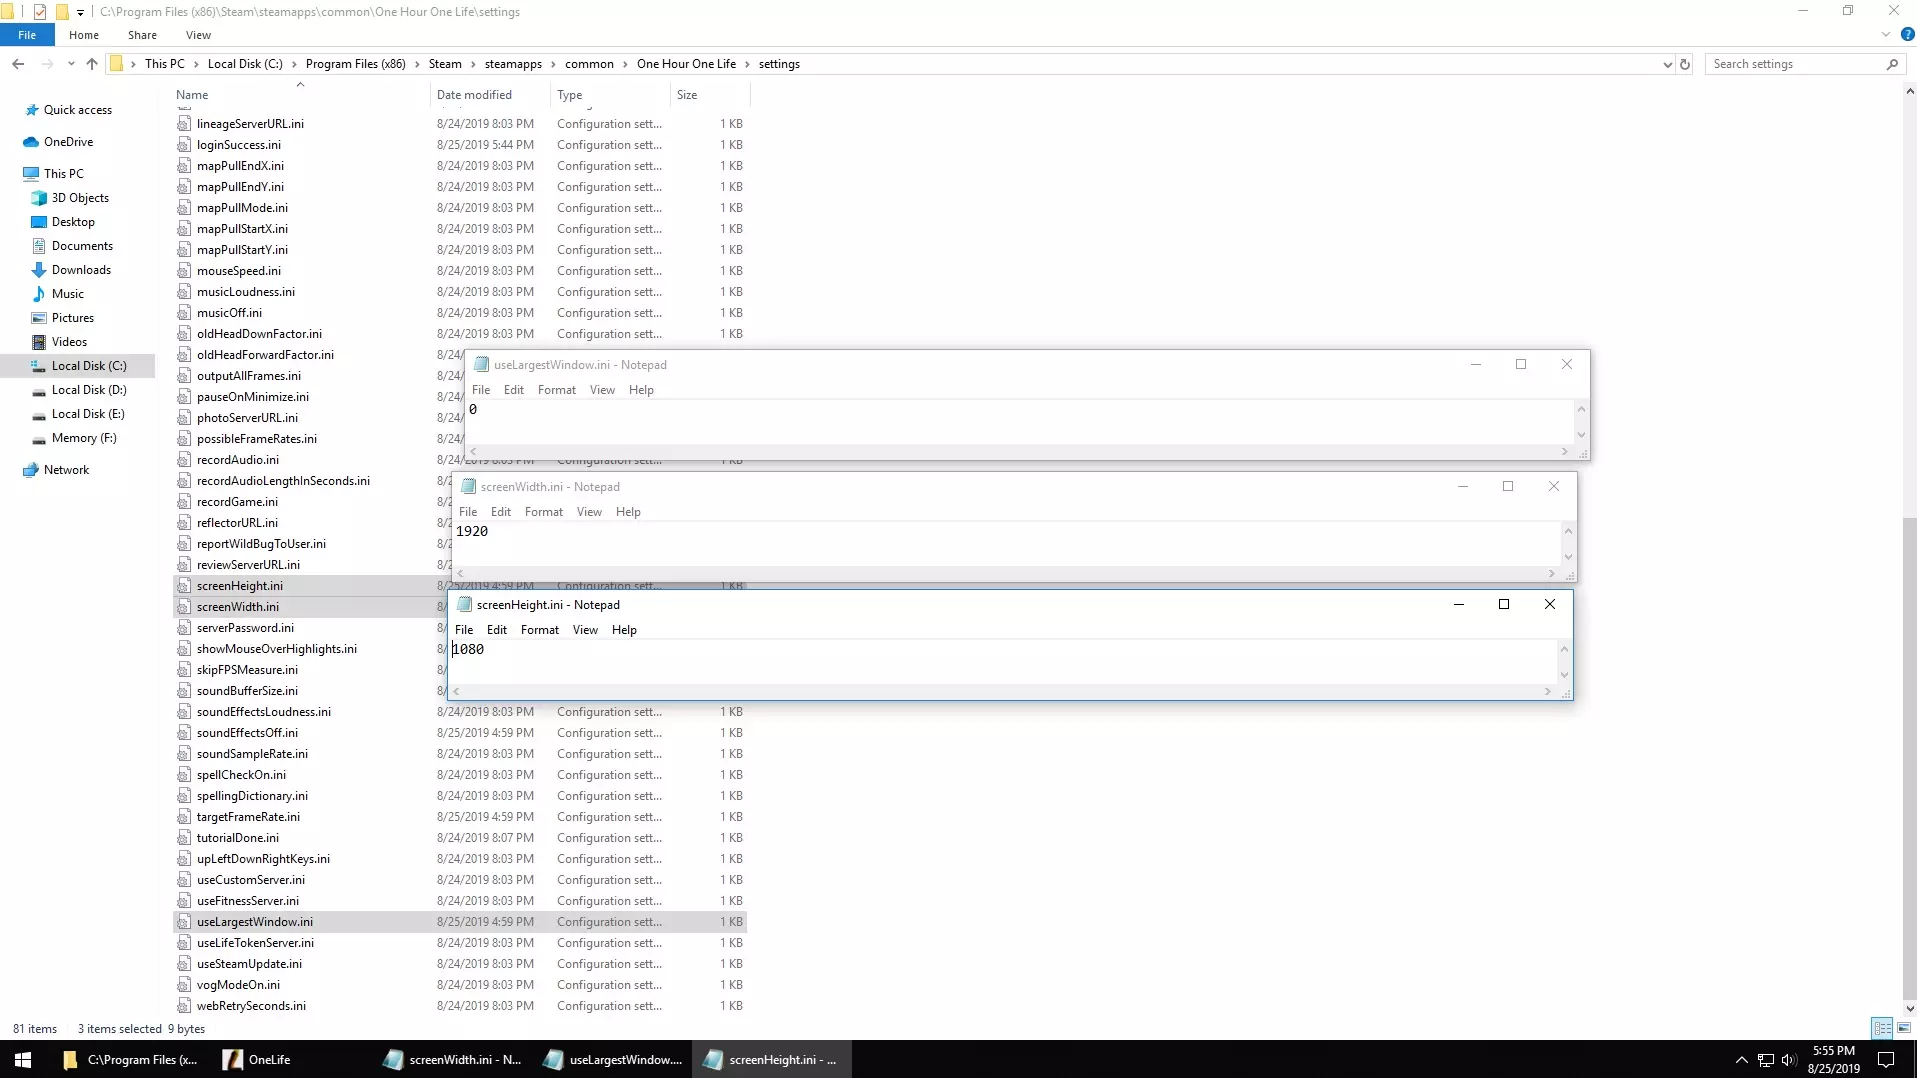Go up one folder level

click(92, 64)
